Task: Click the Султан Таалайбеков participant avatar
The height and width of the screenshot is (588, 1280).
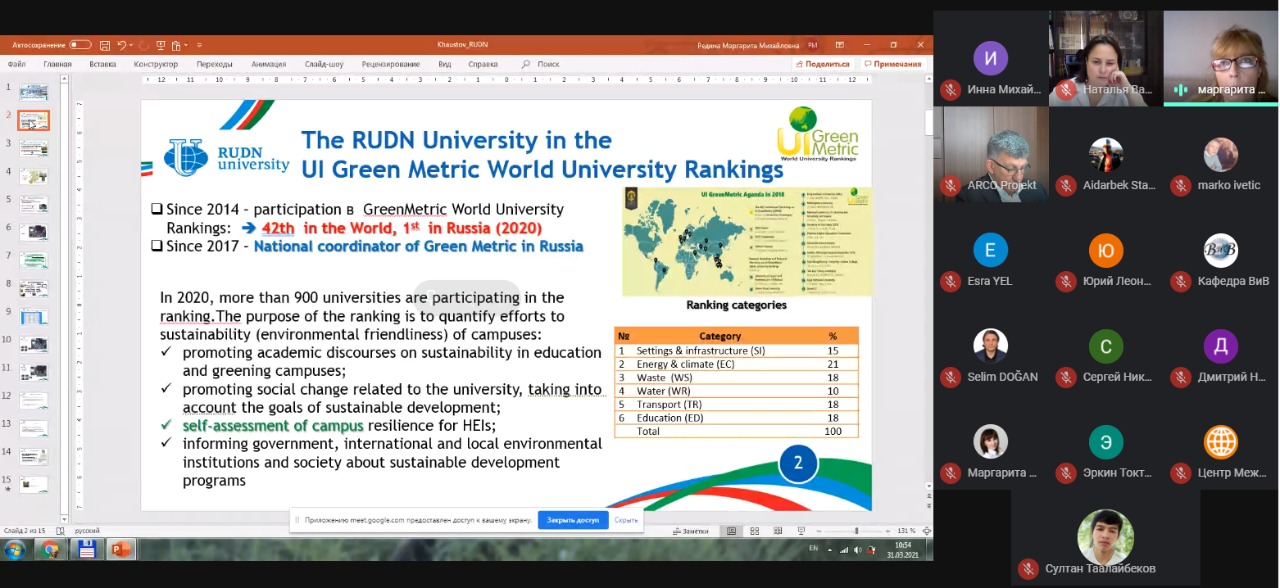Action: pos(1105,537)
